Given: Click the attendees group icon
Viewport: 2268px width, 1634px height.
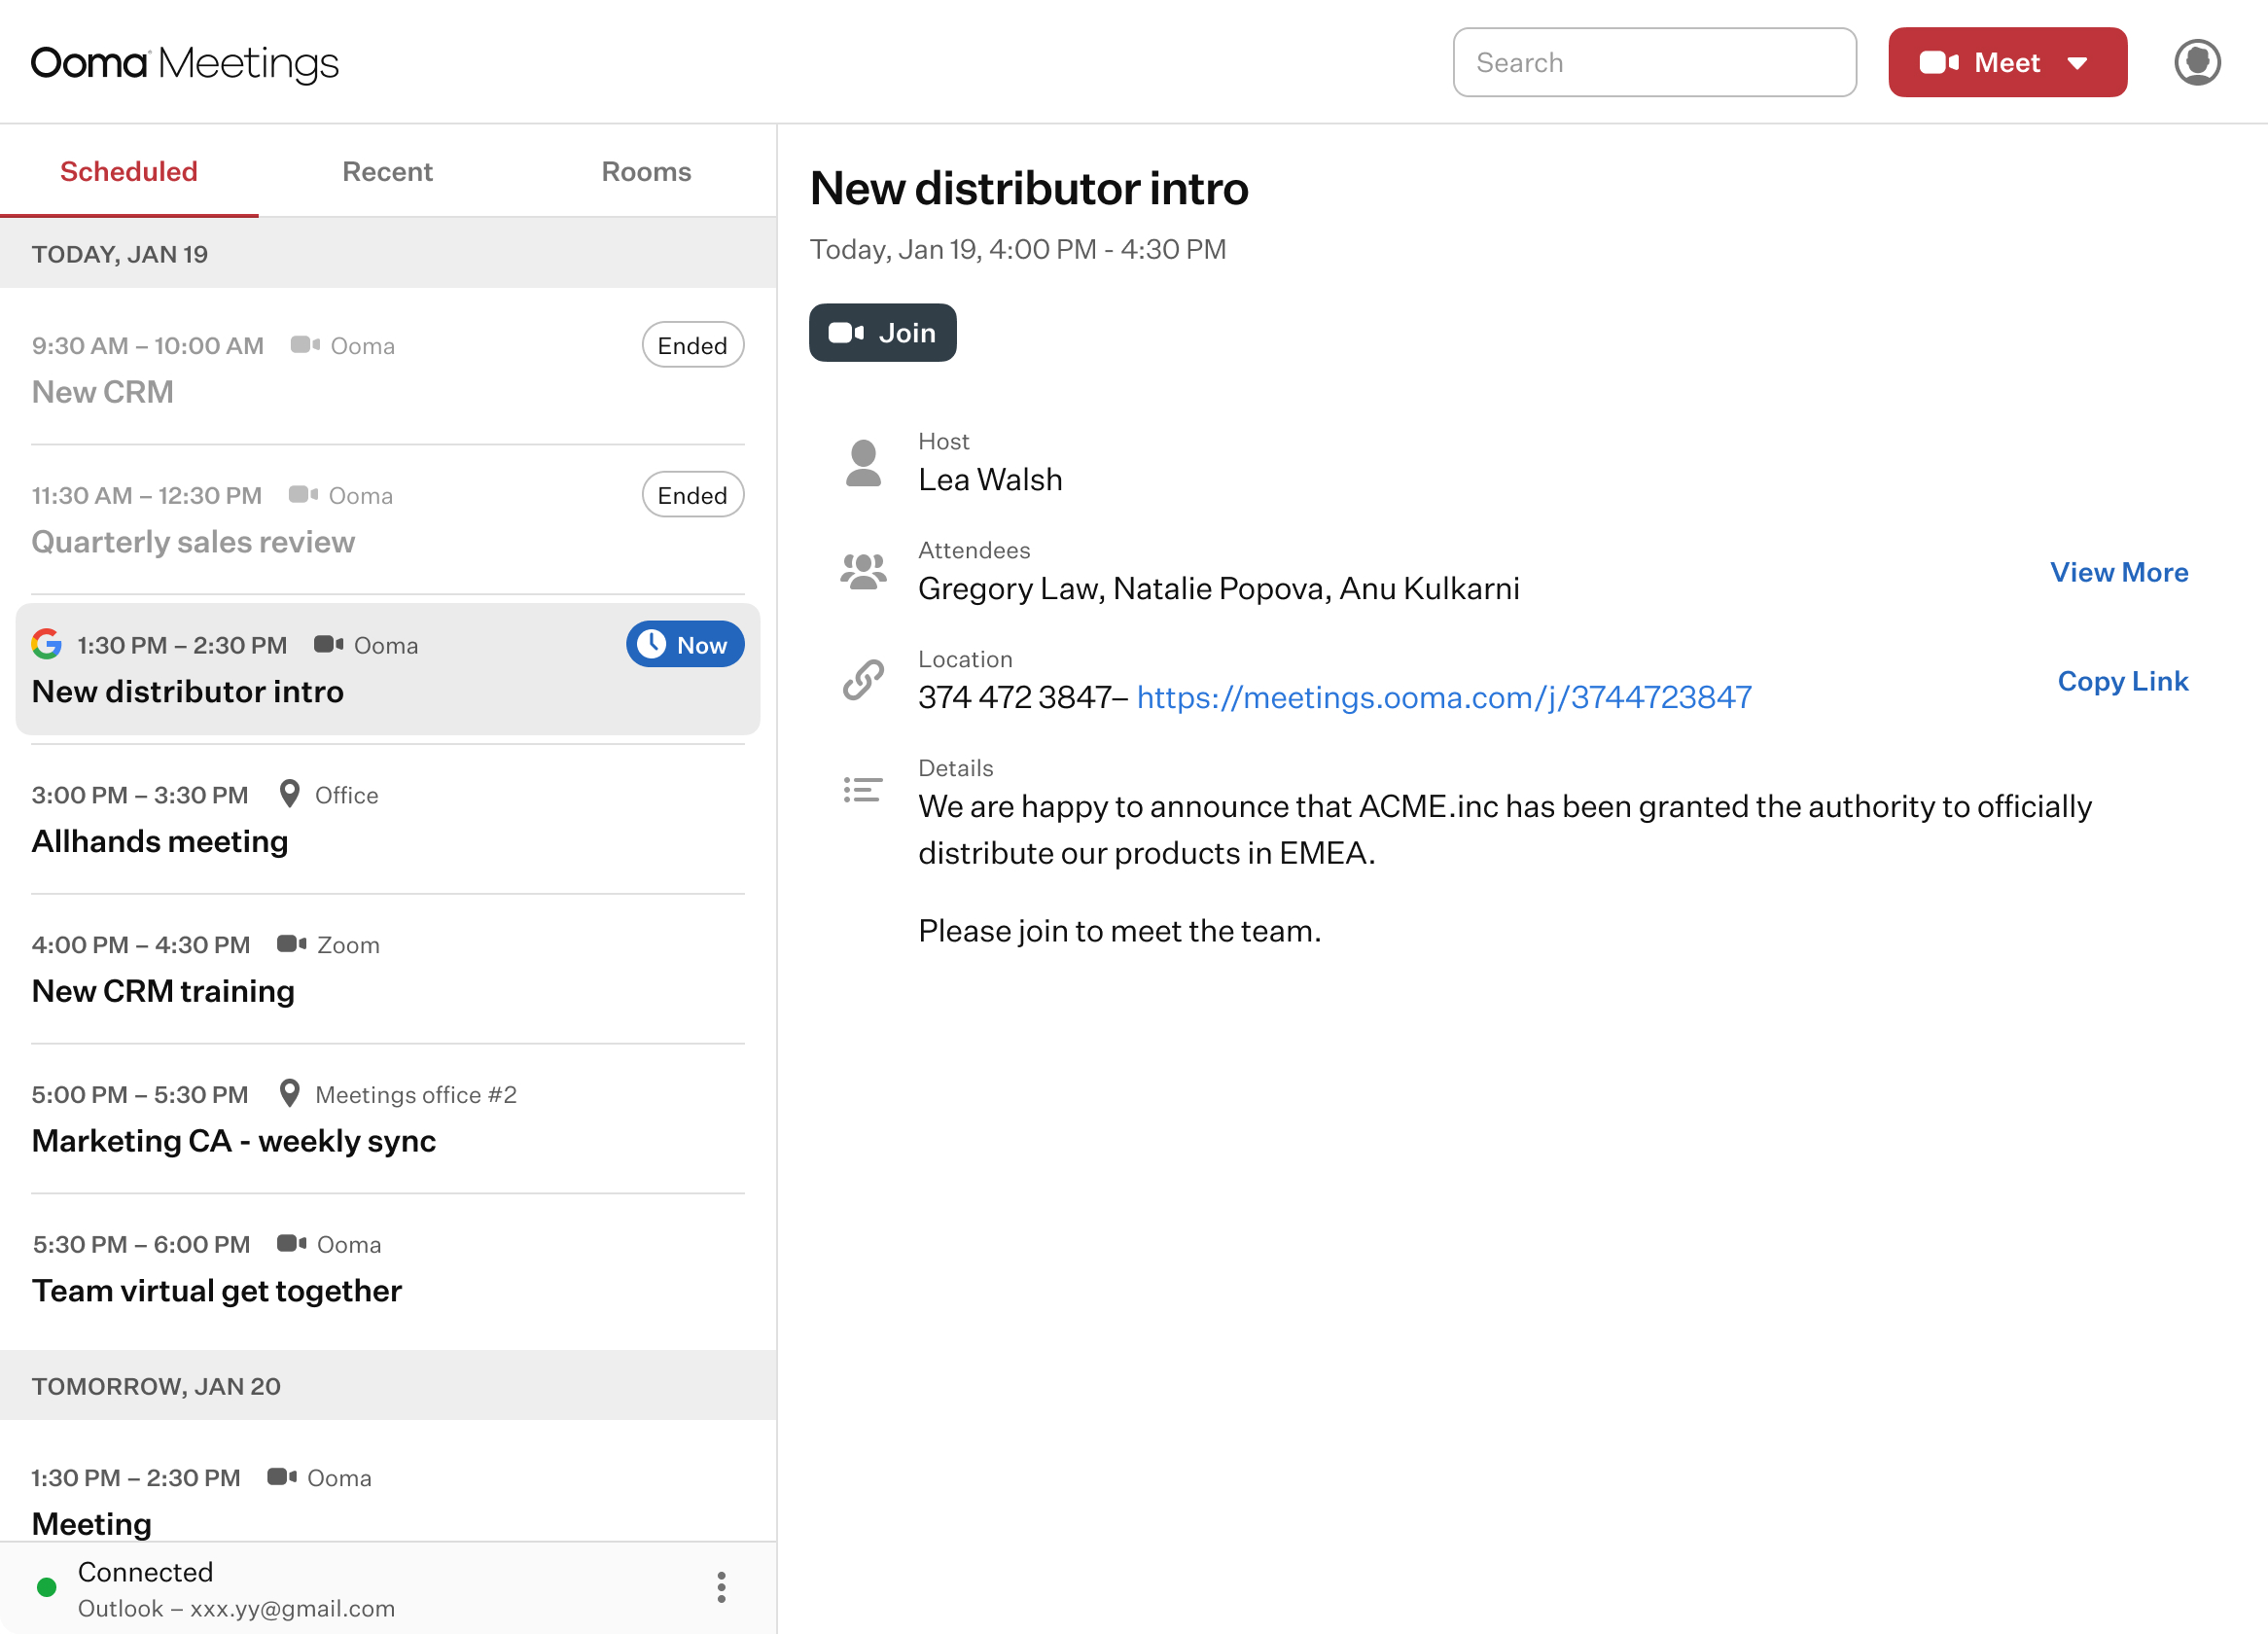Looking at the screenshot, I should point(863,571).
